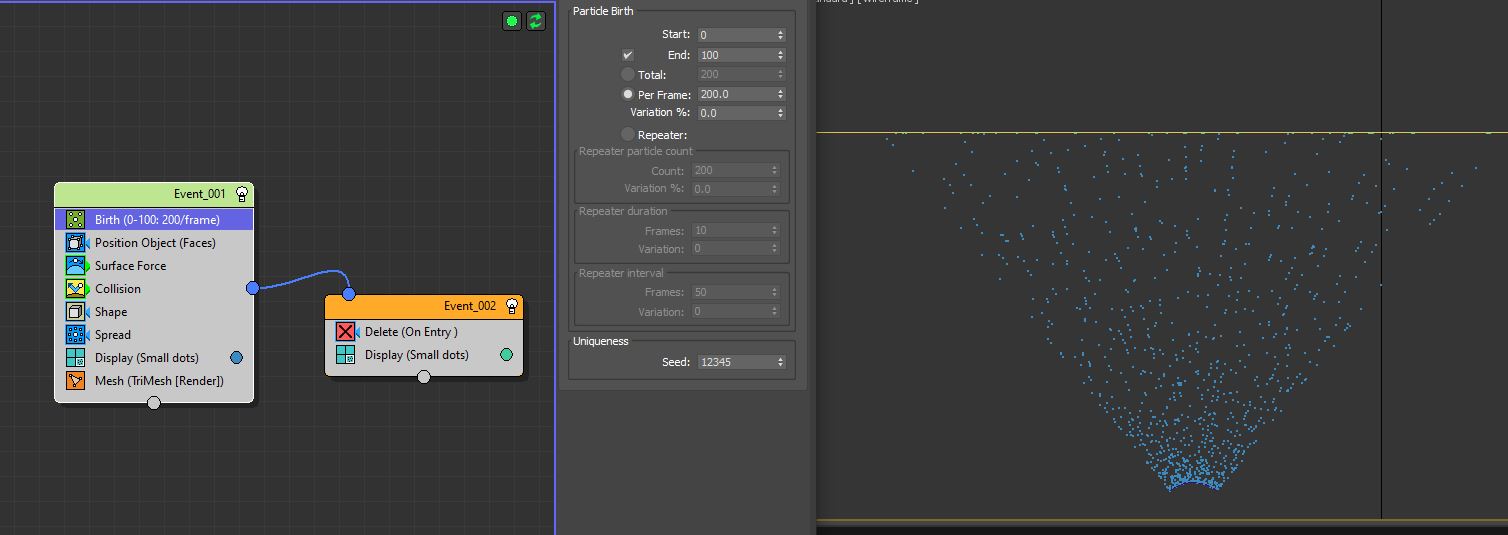
Task: Select the red Delete operator icon
Action: click(346, 332)
